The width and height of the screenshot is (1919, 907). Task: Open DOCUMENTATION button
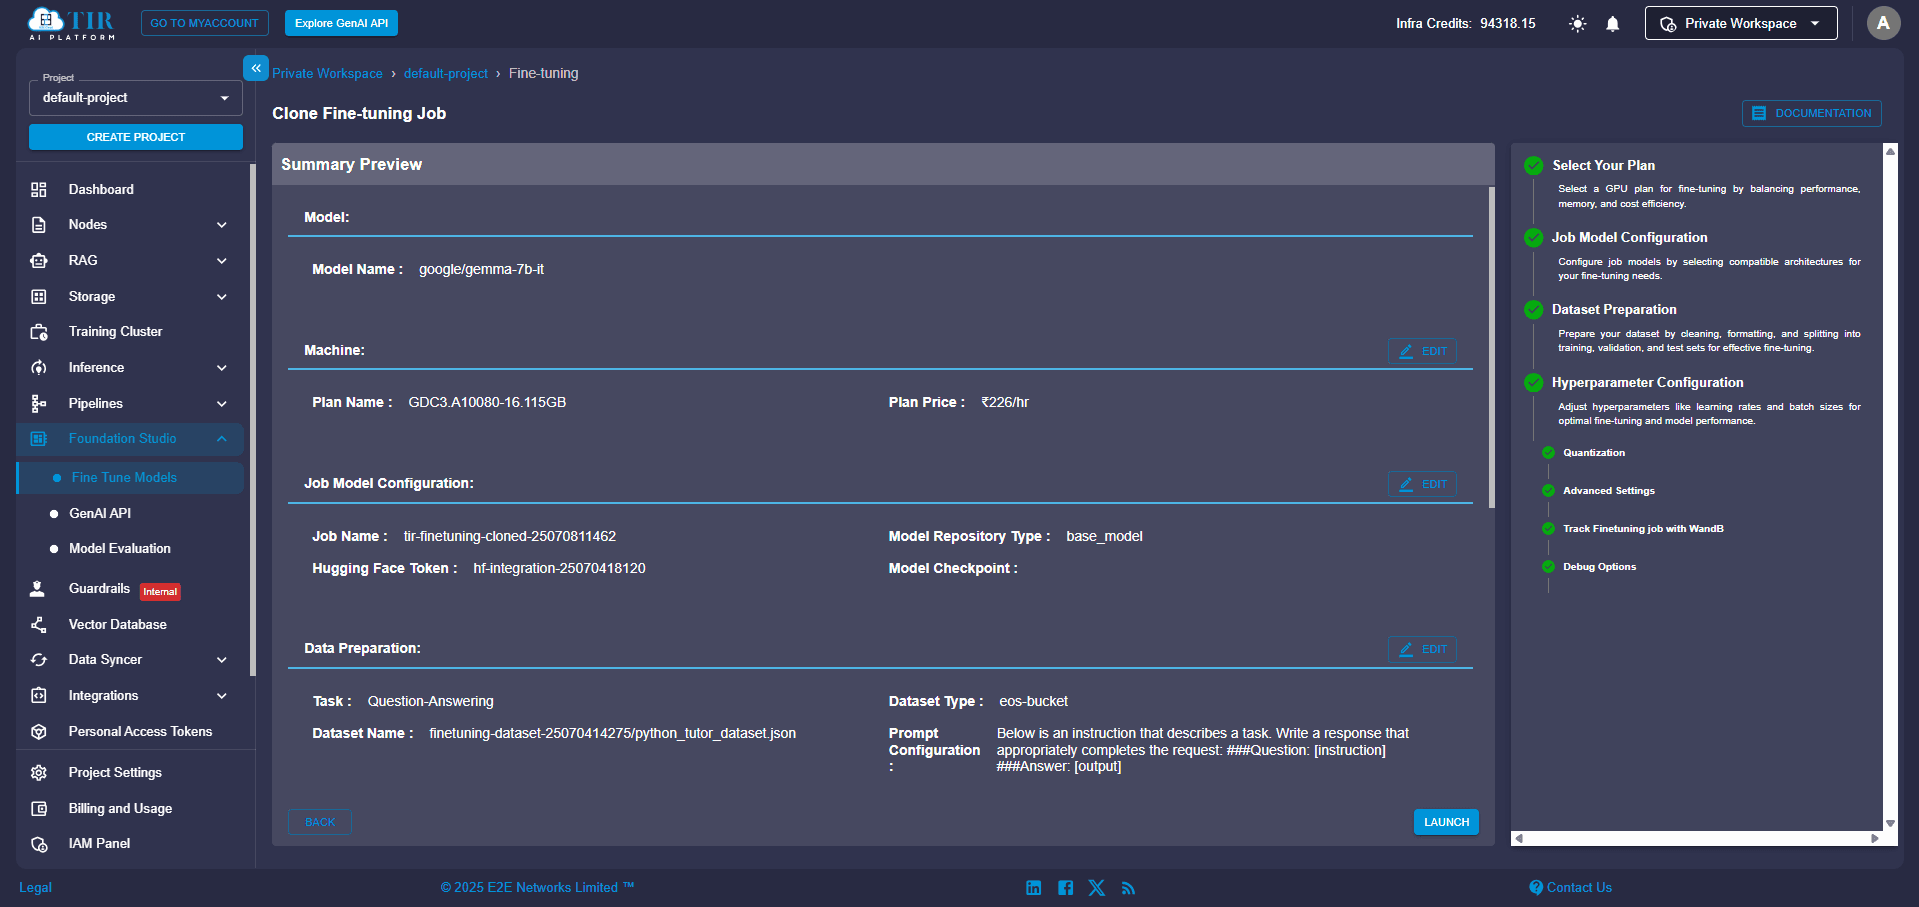(1811, 114)
